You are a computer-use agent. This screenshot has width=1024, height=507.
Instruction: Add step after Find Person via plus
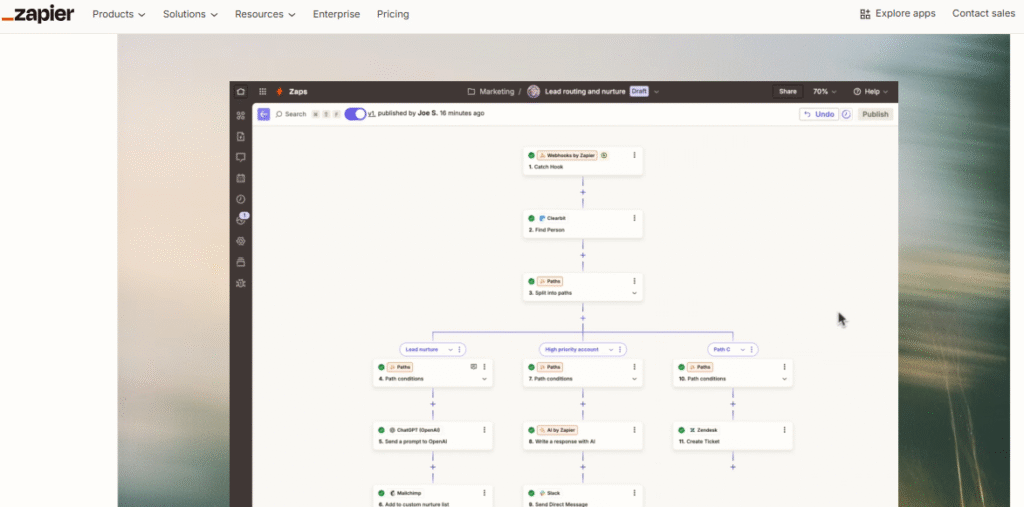click(583, 255)
